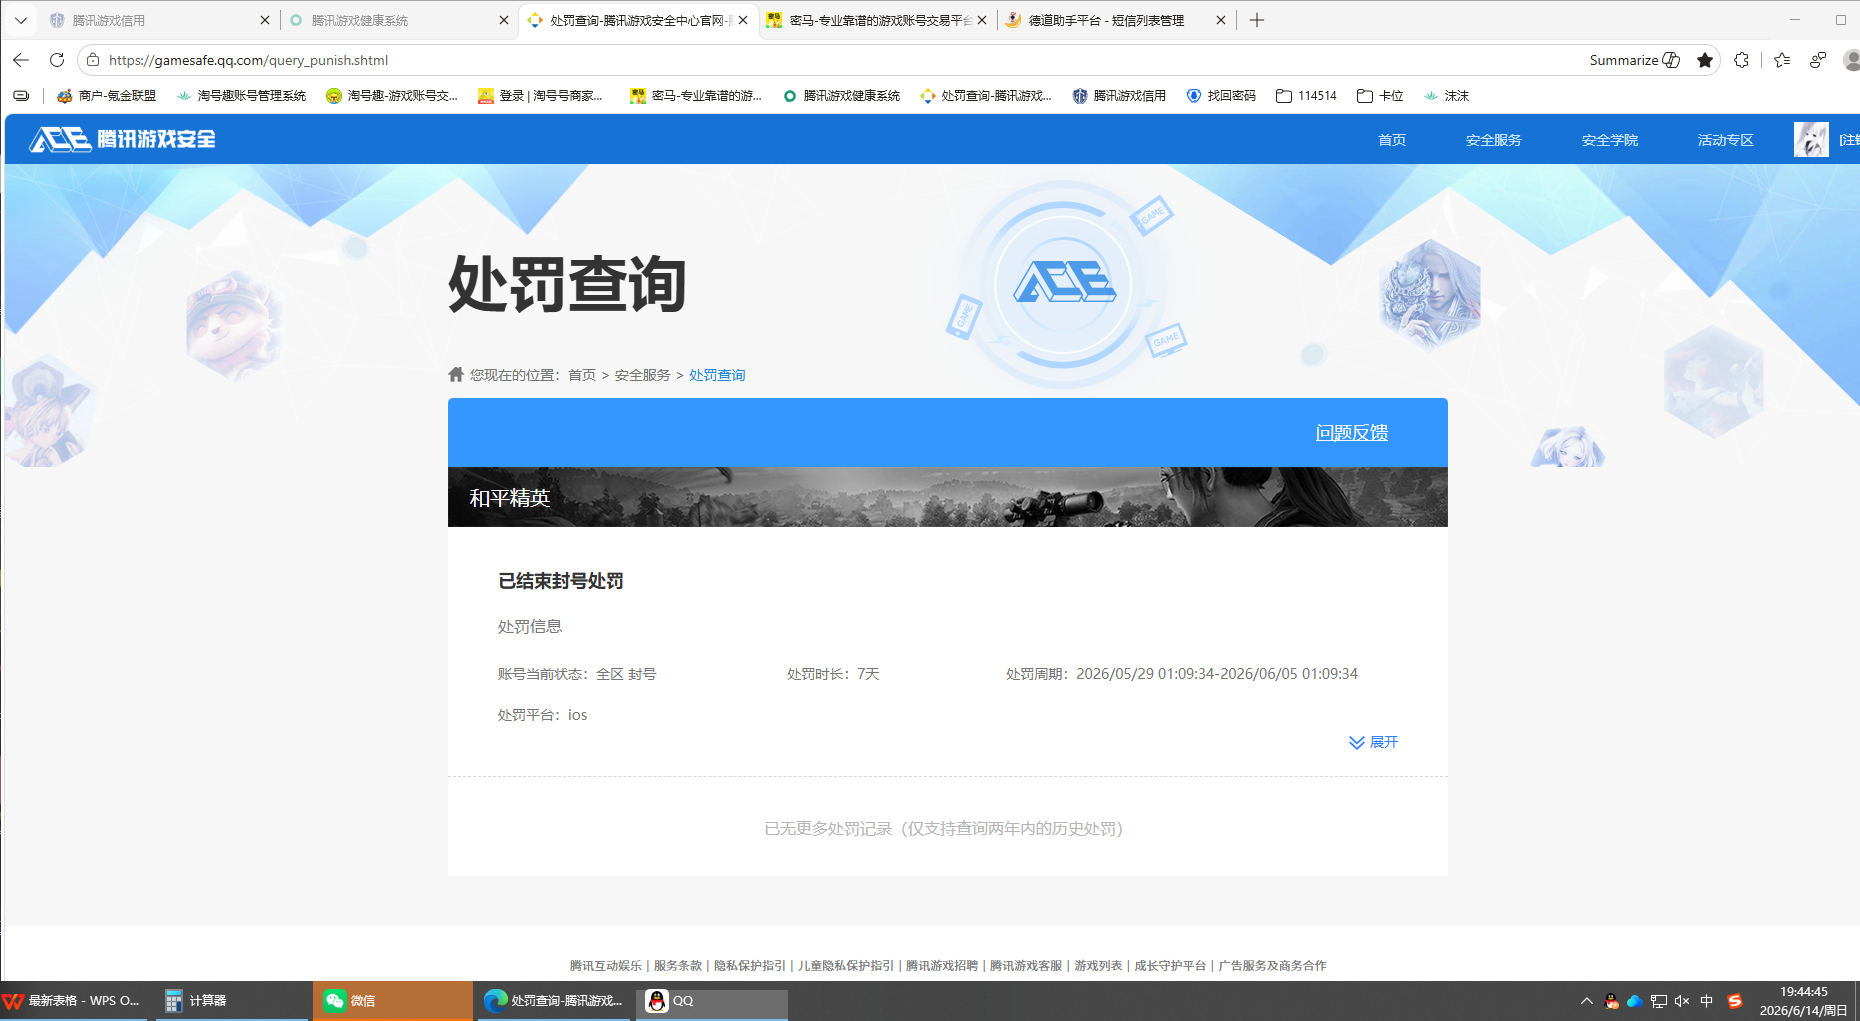Viewport: 1860px width, 1021px height.
Task: Open the share icon next to favorites
Action: click(1818, 60)
